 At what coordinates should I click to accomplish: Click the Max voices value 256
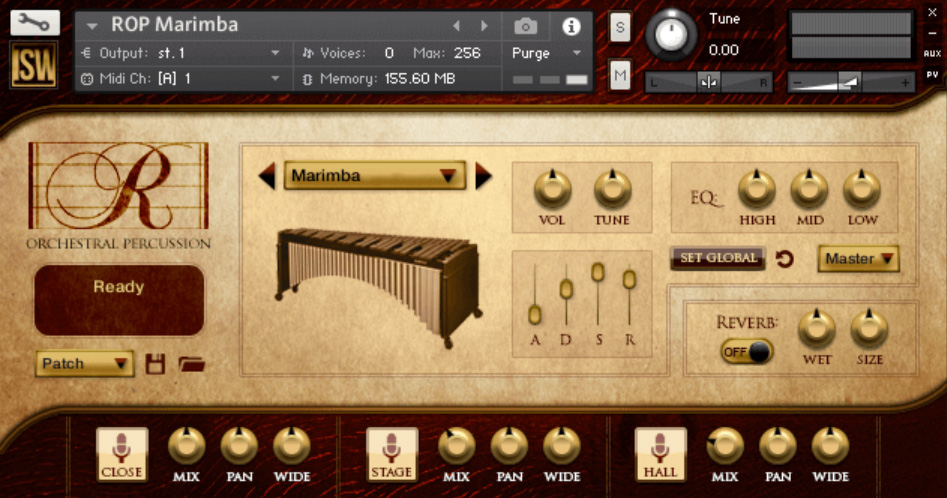tap(467, 53)
